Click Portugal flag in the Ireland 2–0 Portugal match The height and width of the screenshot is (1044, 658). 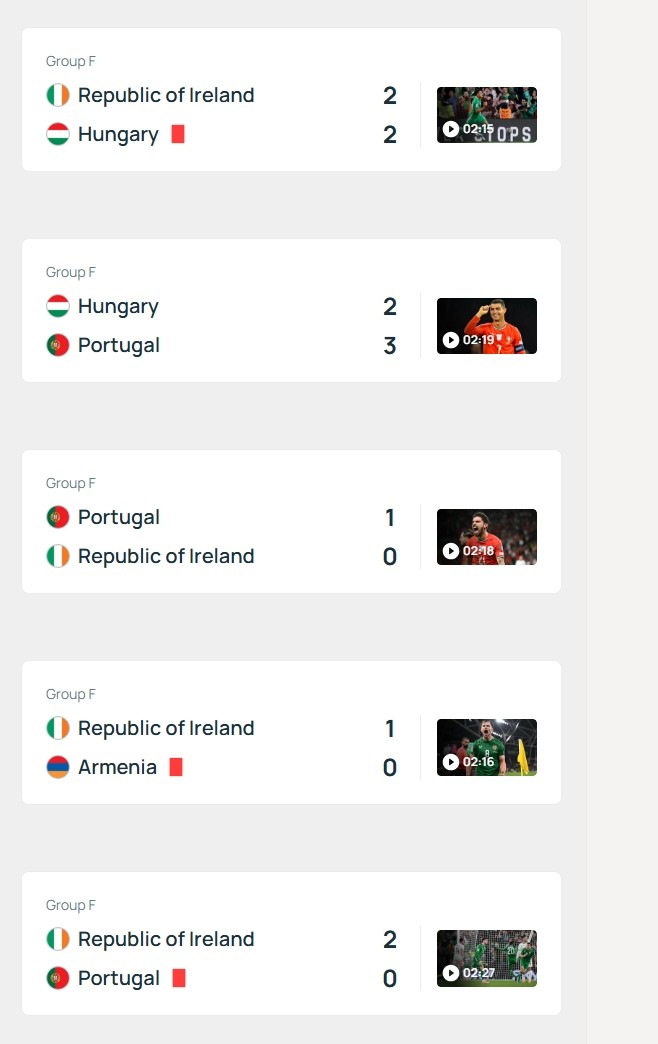click(x=58, y=978)
